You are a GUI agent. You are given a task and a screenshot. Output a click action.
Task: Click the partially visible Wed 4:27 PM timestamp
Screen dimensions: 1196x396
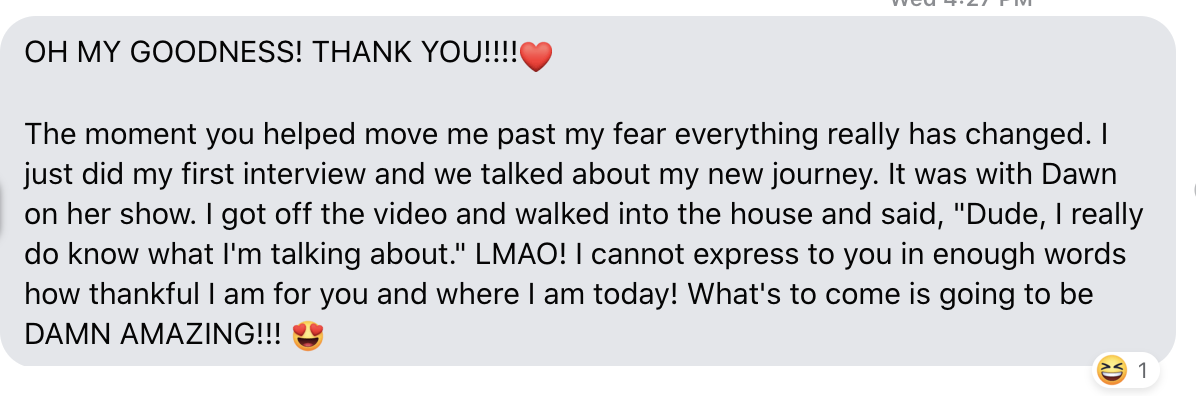point(961,3)
